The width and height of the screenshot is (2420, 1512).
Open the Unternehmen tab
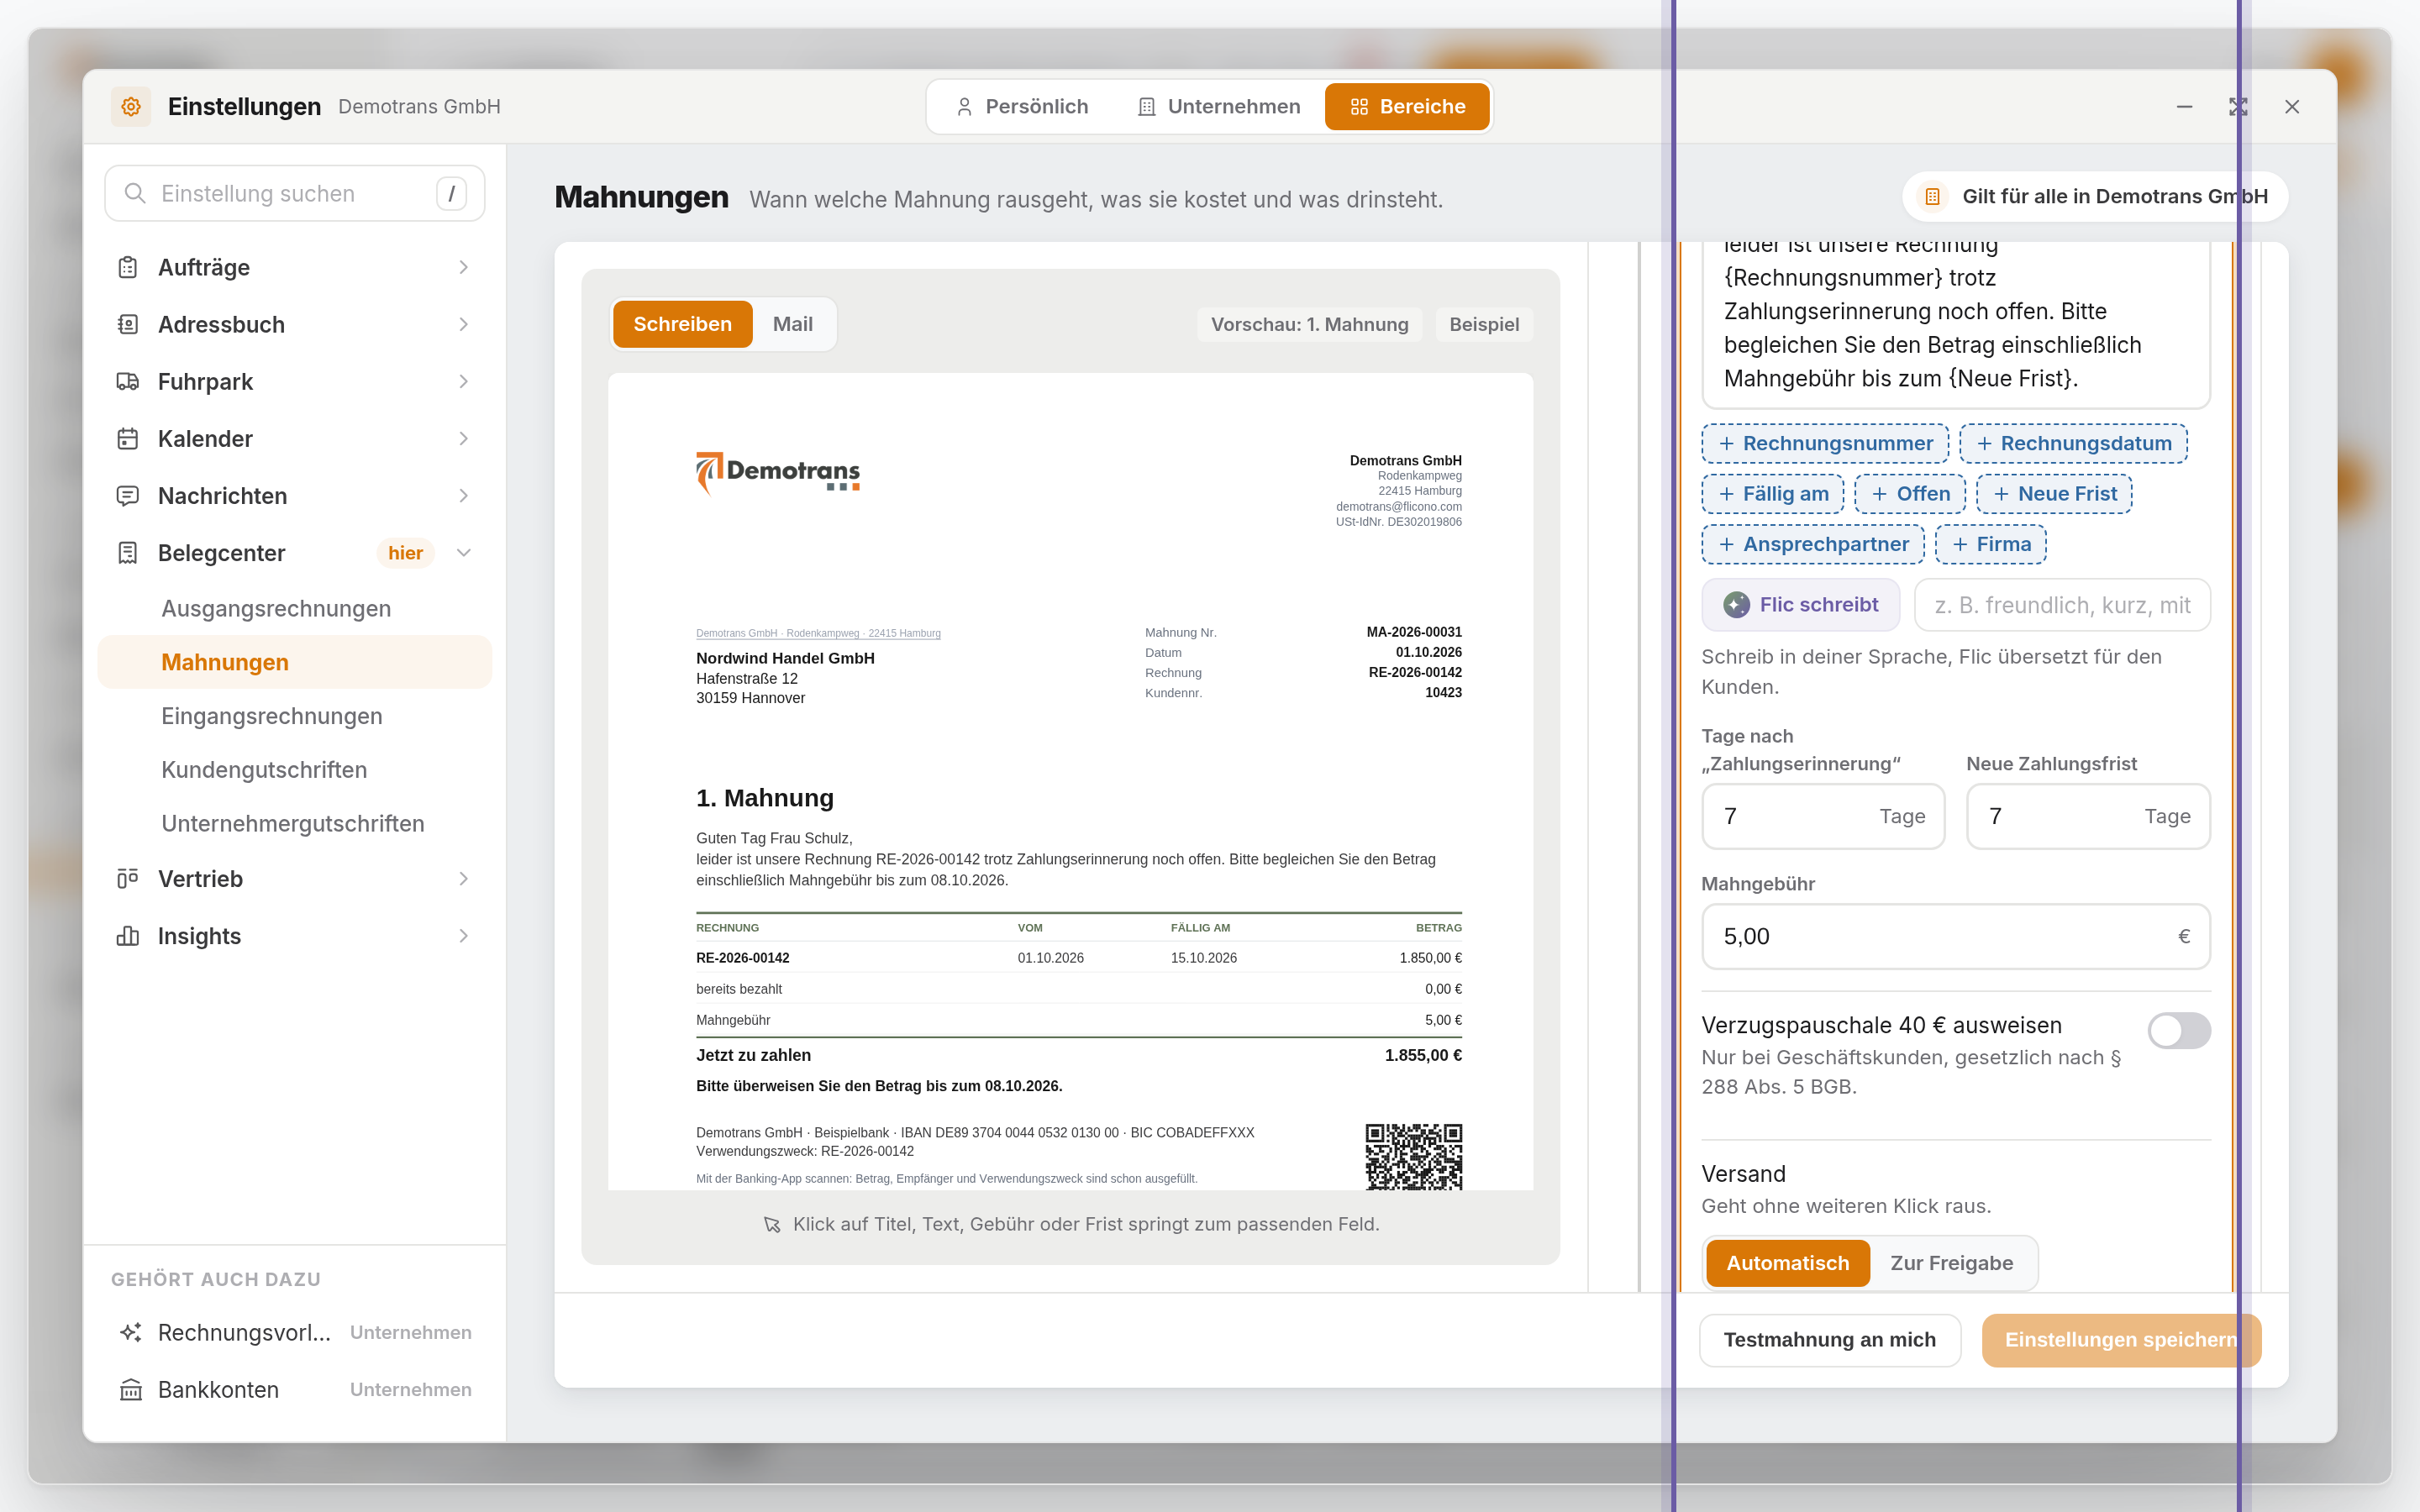point(1219,106)
